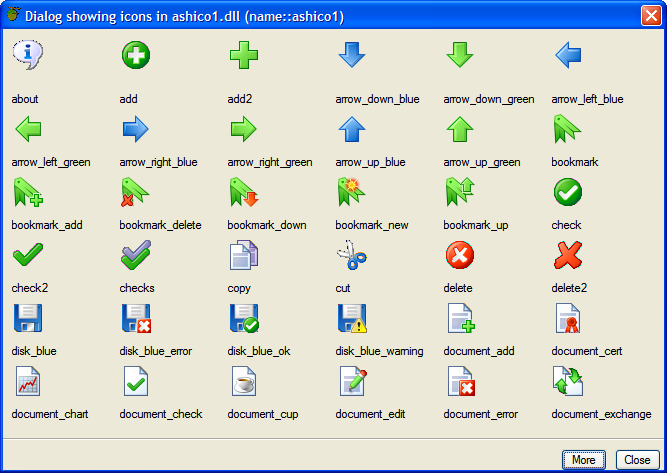667x473 pixels.
Task: Click the disk_blue_warning icon
Action: point(352,319)
